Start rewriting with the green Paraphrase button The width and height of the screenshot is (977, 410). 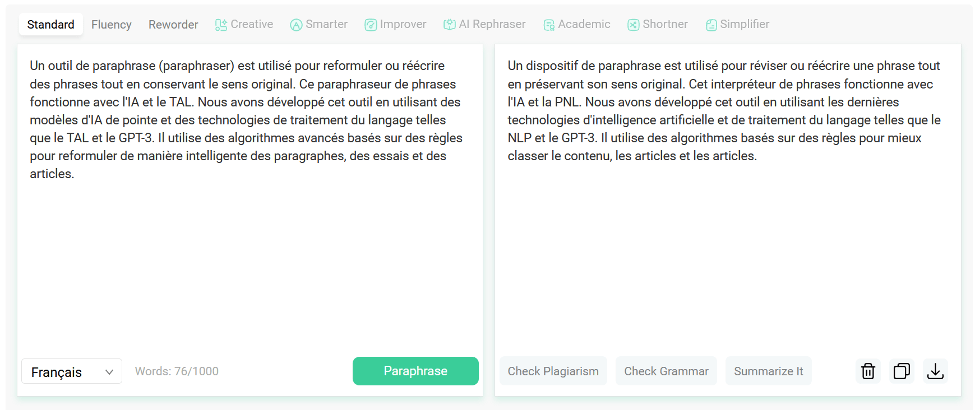pos(416,371)
